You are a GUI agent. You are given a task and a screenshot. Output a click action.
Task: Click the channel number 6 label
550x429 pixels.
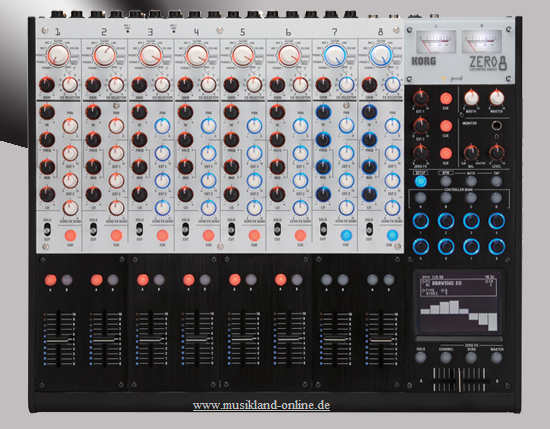coord(288,32)
